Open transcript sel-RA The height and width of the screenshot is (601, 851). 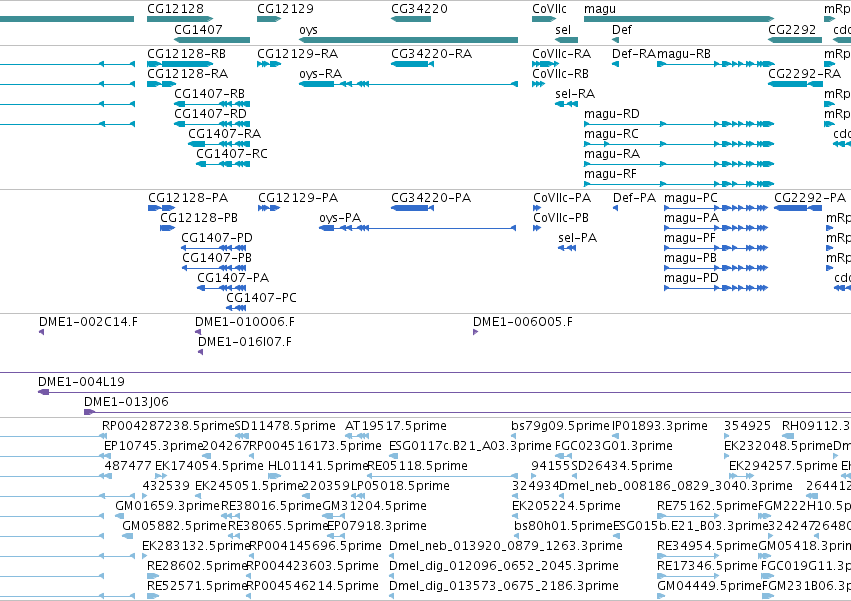(x=575, y=94)
